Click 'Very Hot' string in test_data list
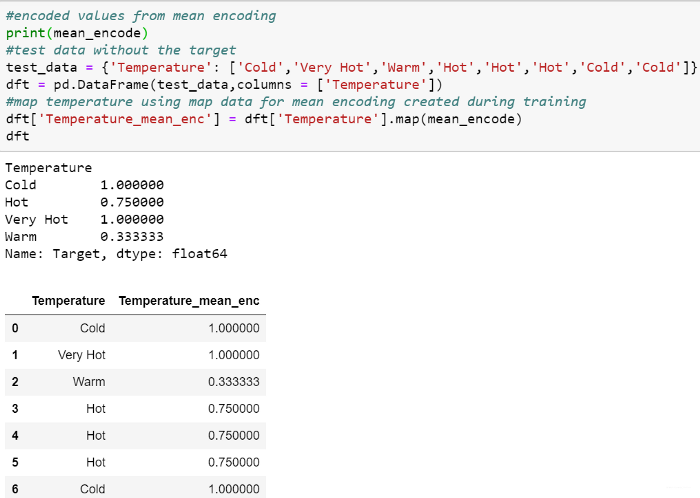The width and height of the screenshot is (700, 498). click(332, 67)
